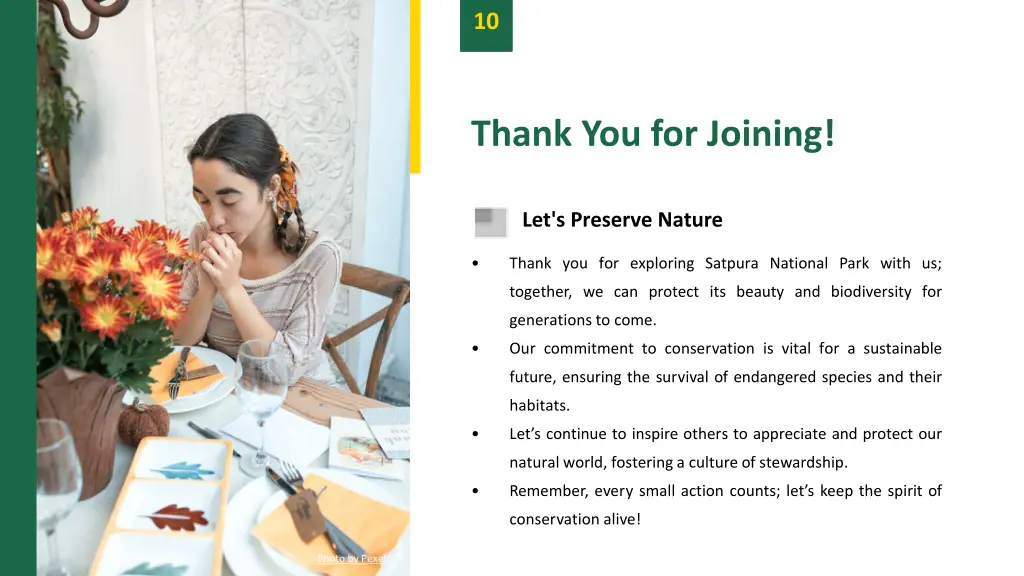Click the small pumpkin on the table
Screen dimensions: 1024x576
click(143, 423)
